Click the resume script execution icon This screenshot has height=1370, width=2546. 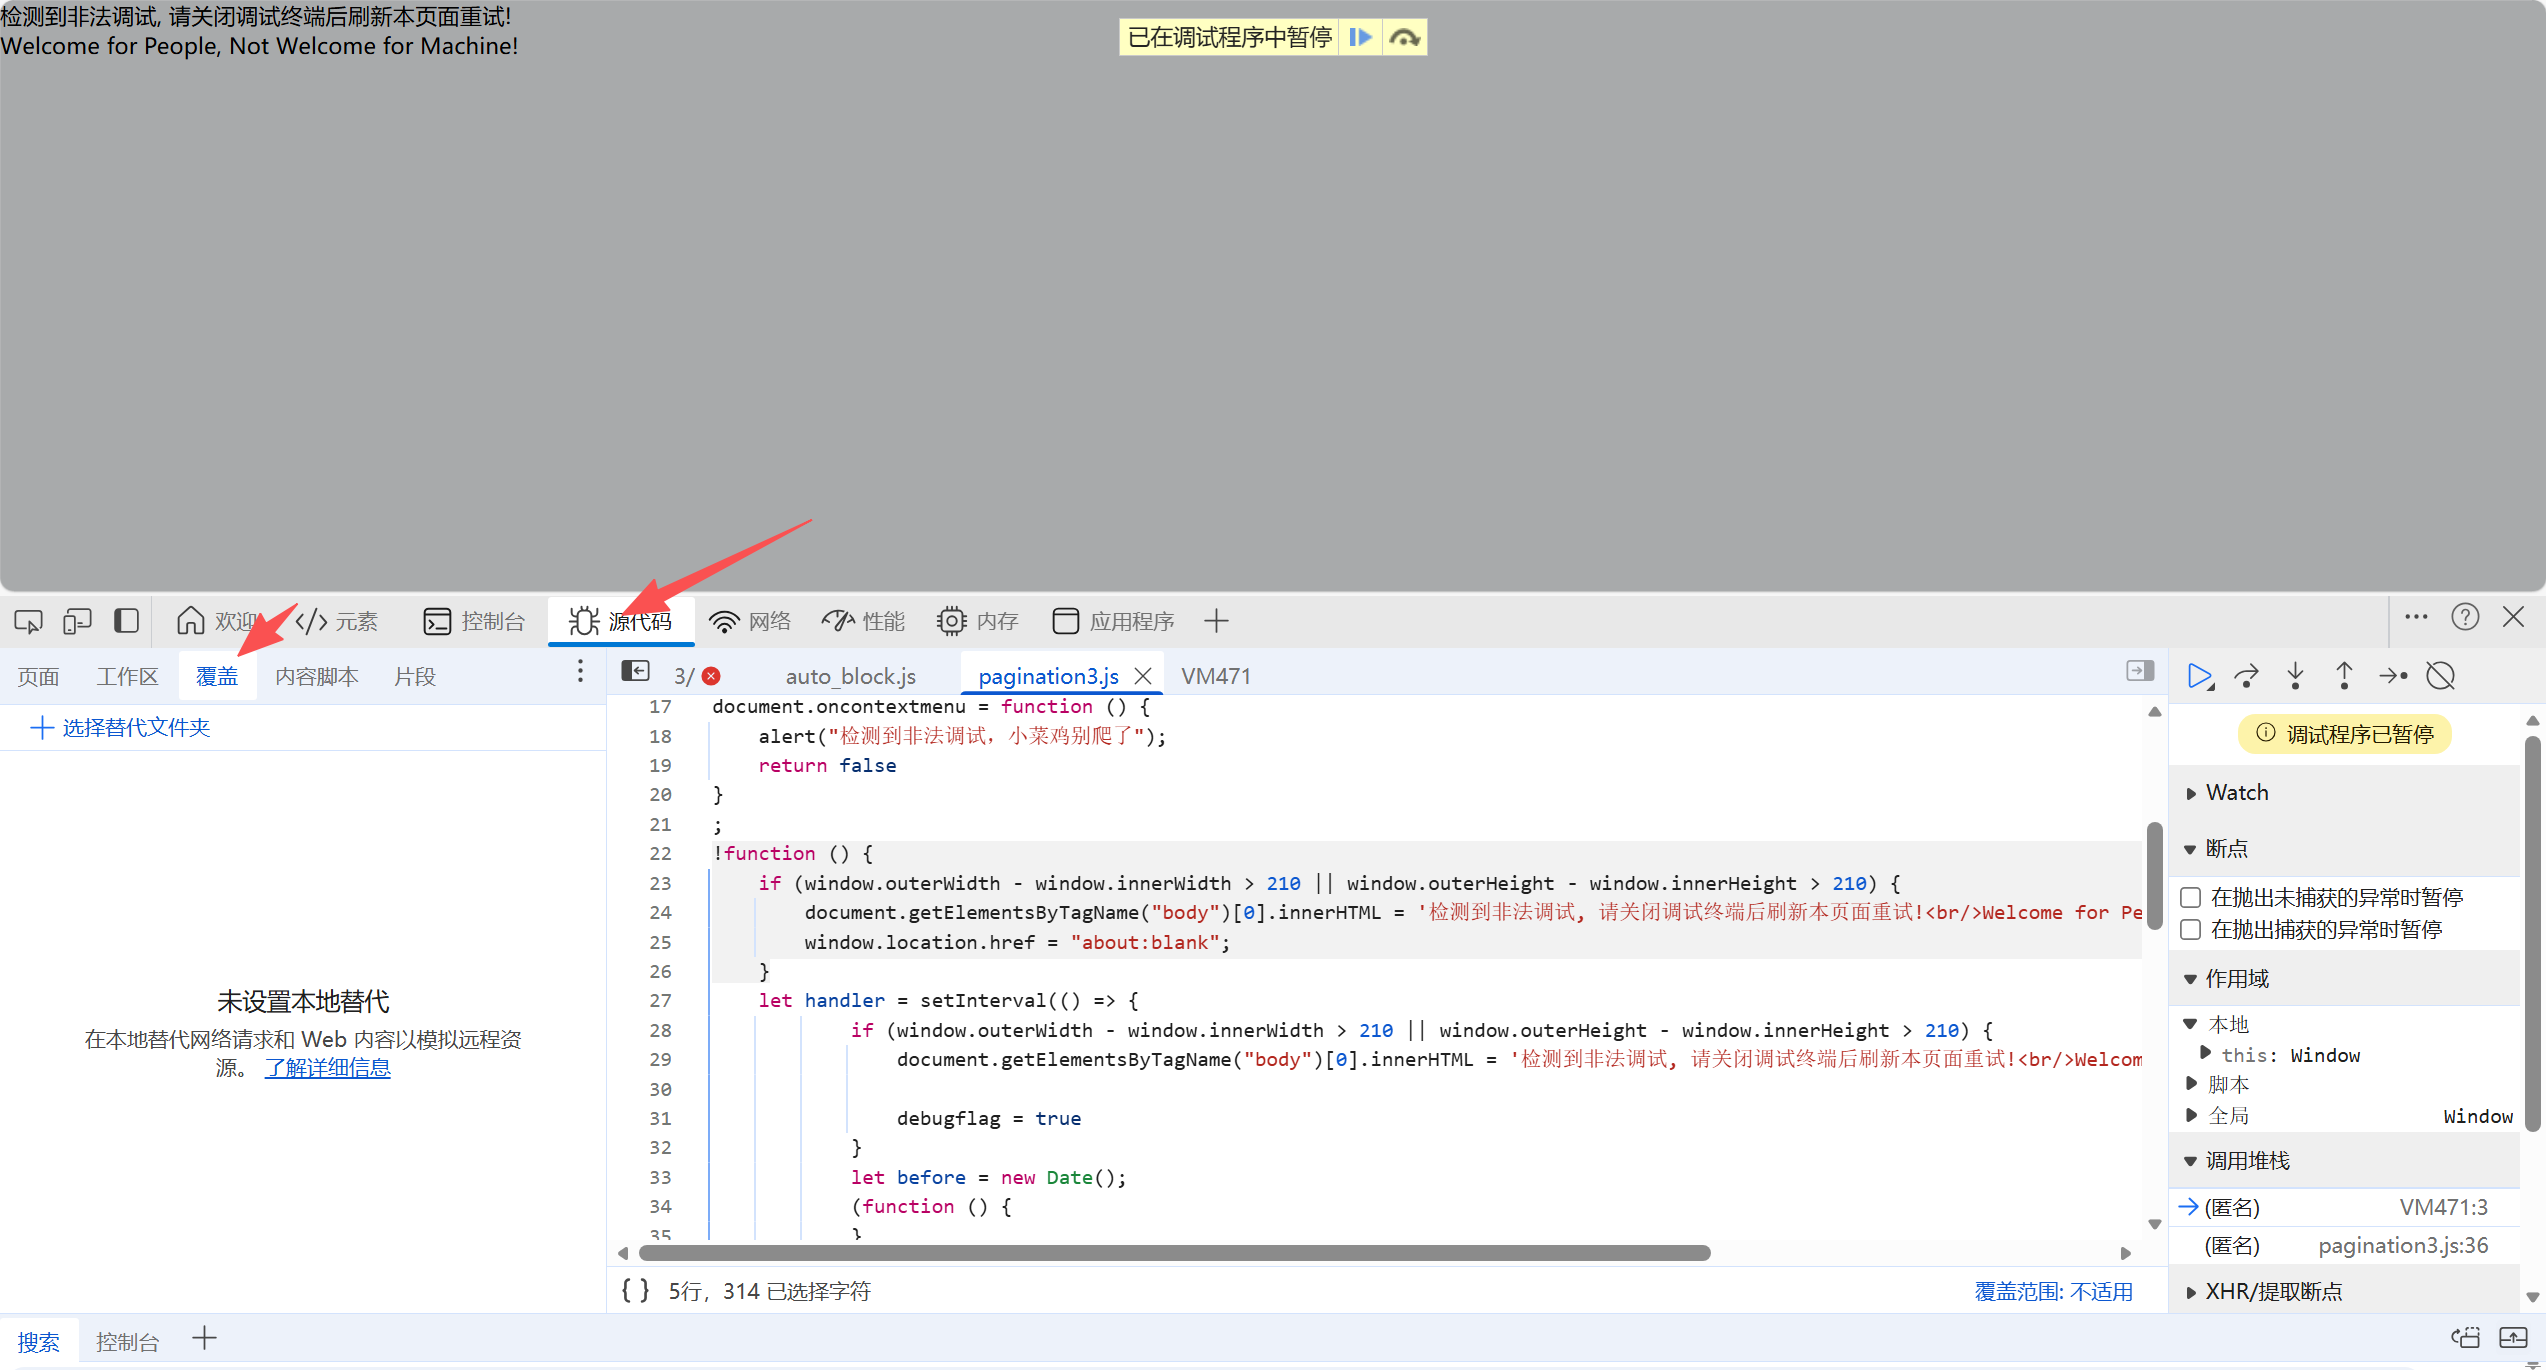[x=2199, y=677]
